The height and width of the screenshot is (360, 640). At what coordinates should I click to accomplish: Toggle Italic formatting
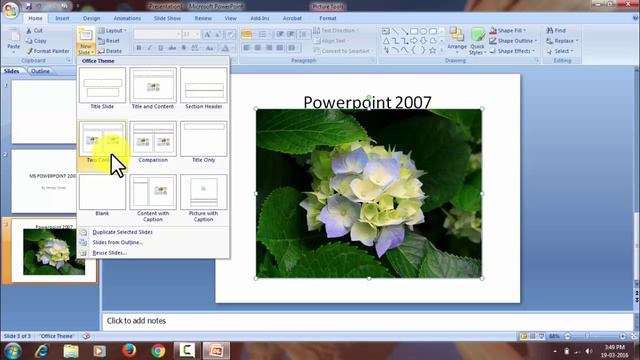150,48
